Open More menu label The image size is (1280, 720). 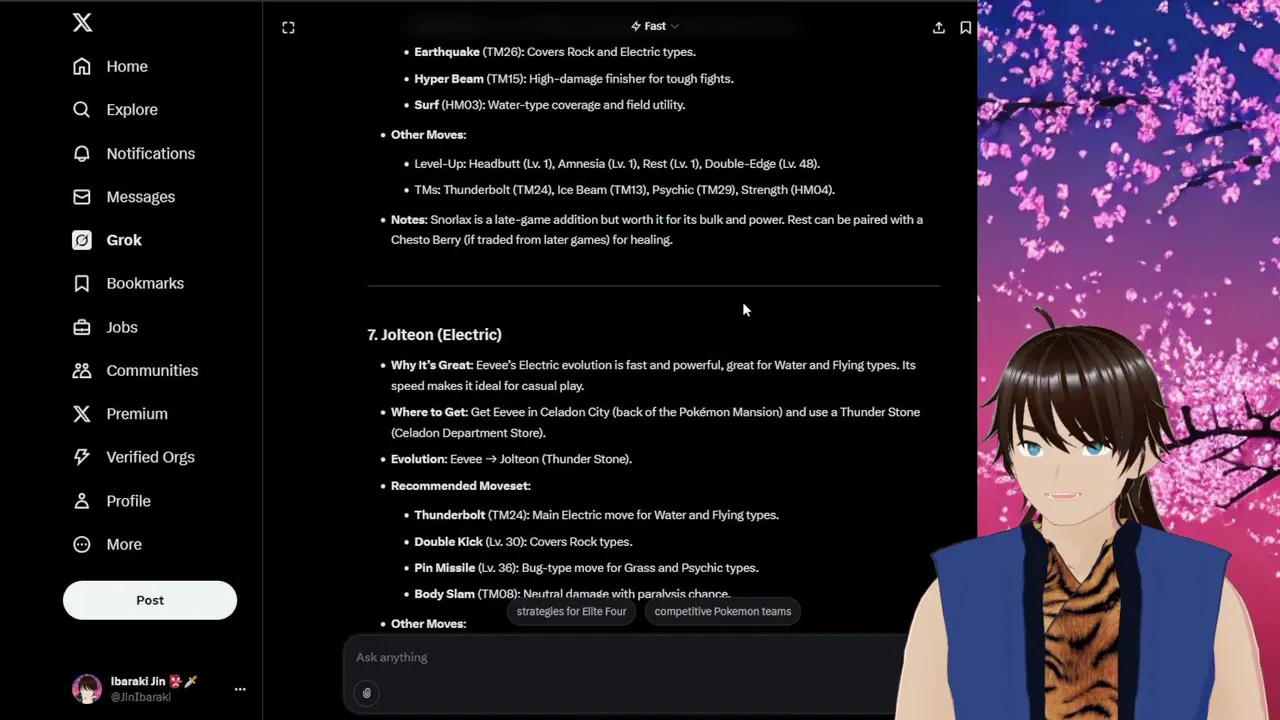pyautogui.click(x=124, y=544)
